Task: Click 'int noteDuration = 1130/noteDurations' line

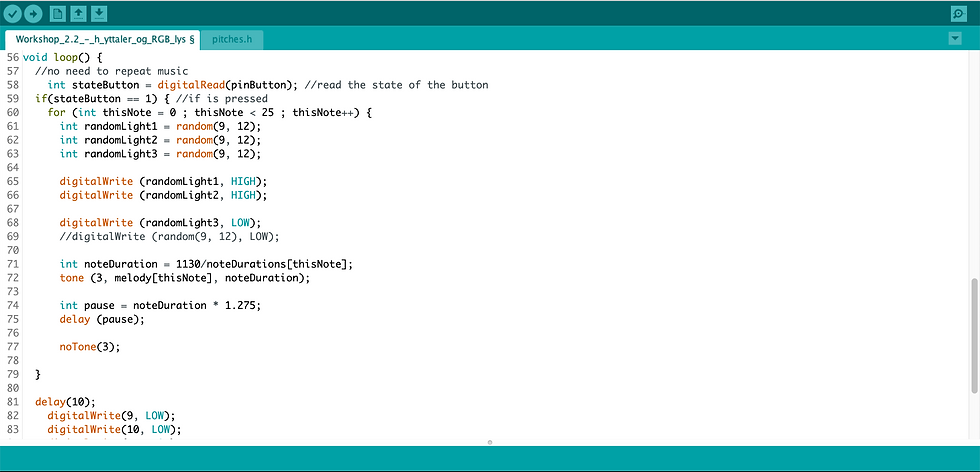Action: (x=206, y=264)
